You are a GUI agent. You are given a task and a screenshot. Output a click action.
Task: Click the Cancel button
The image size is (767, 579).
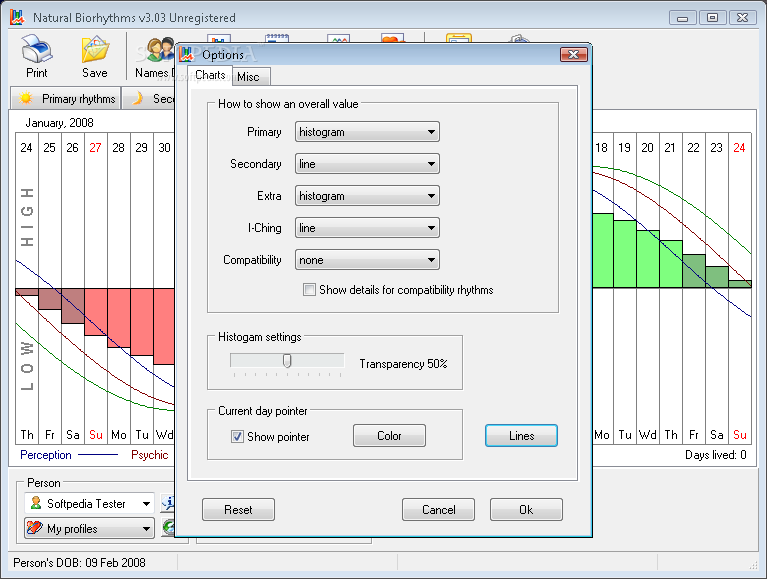[438, 510]
